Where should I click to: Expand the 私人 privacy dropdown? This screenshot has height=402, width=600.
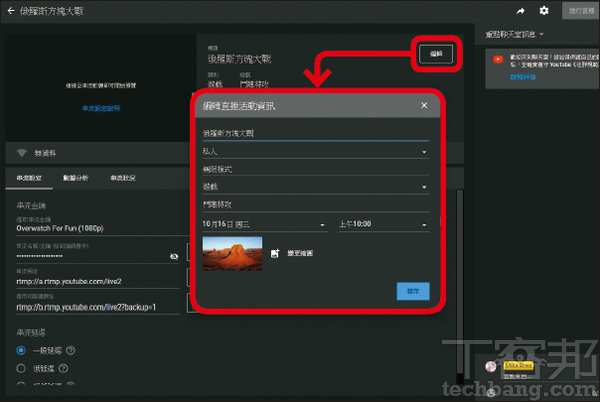[x=424, y=153]
